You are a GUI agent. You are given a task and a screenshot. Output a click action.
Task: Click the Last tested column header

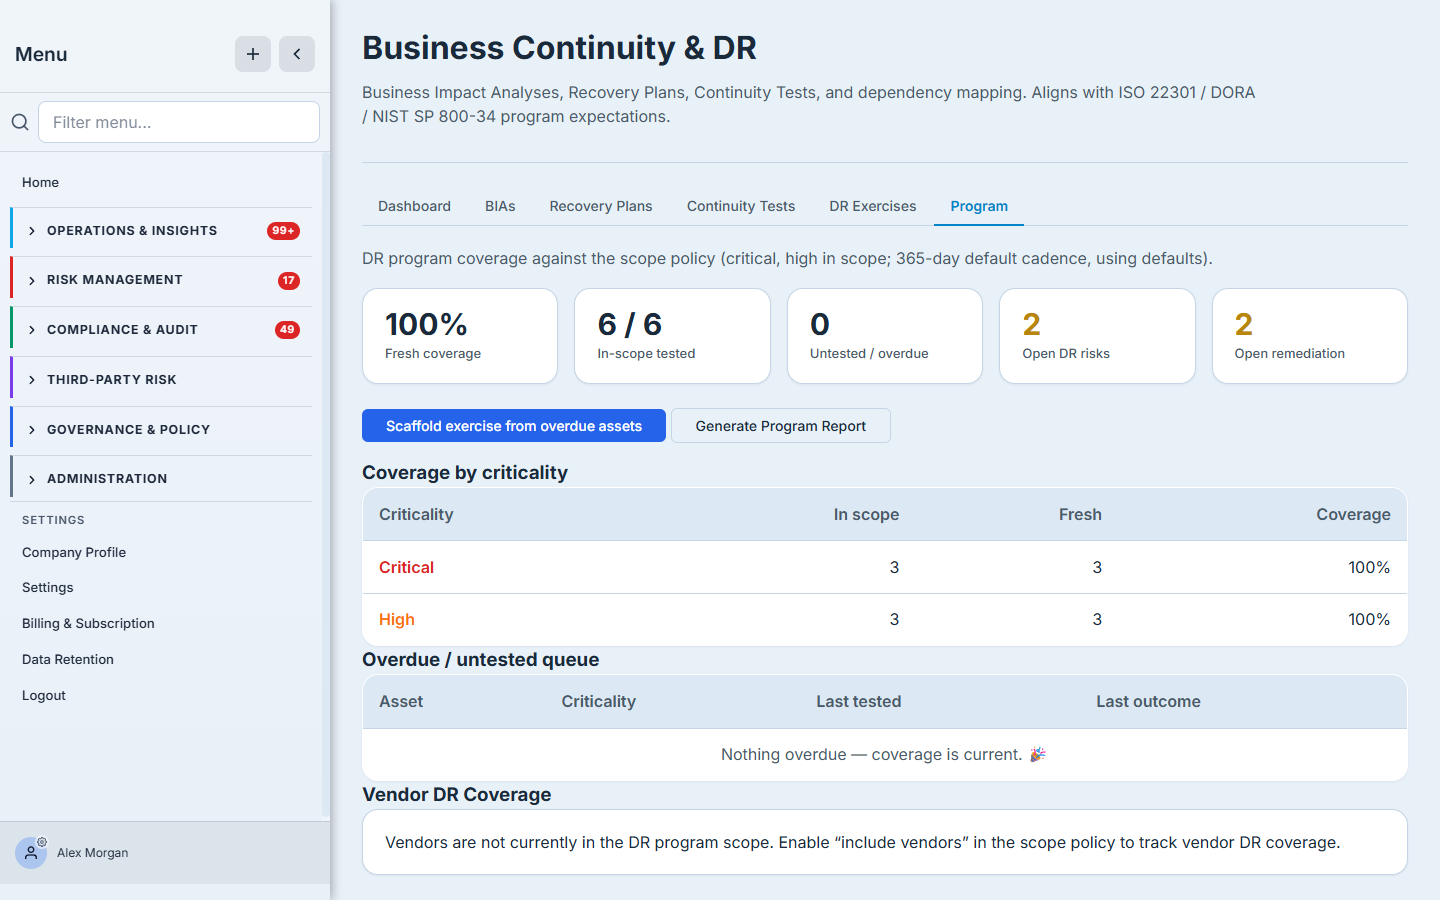coord(858,702)
